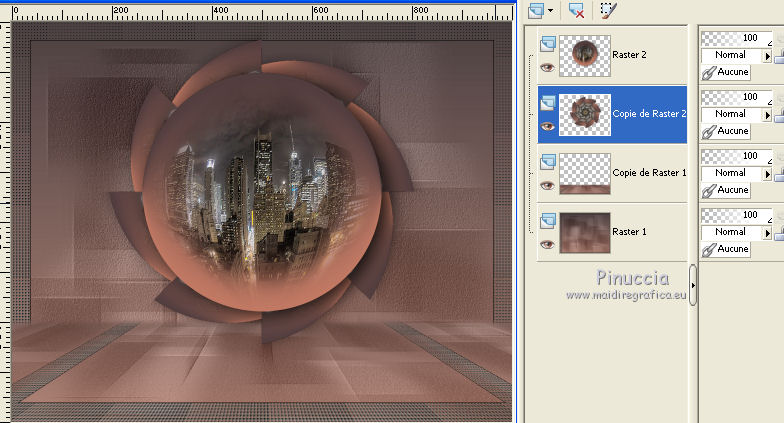Open the New Layer dropdown icon
Image resolution: width=784 pixels, height=423 pixels.
pyautogui.click(x=536, y=10)
